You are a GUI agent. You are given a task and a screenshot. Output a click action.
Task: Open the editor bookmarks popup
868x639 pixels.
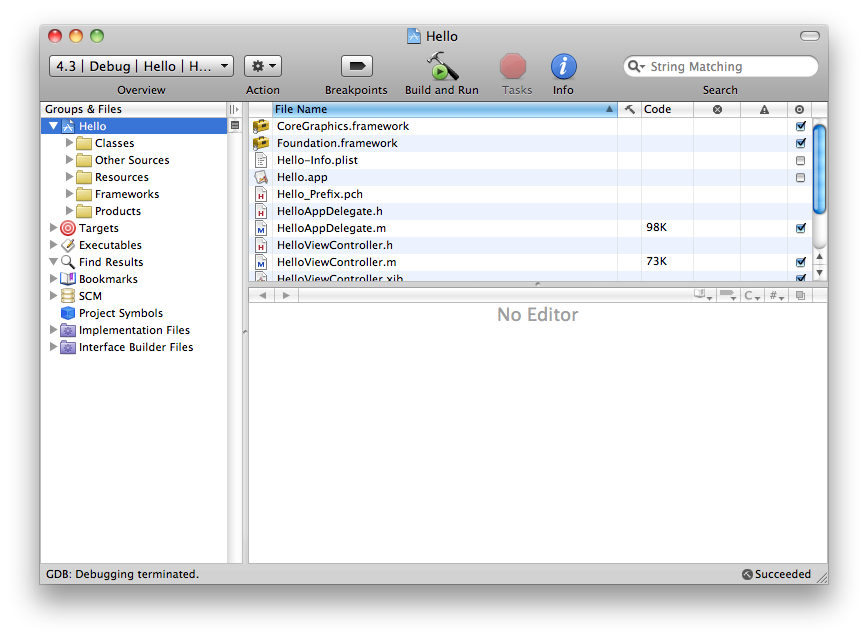(703, 295)
